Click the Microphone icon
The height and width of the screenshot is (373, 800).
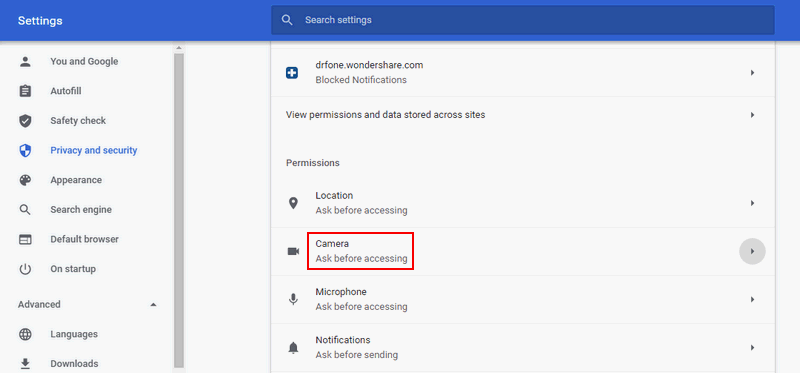click(293, 300)
